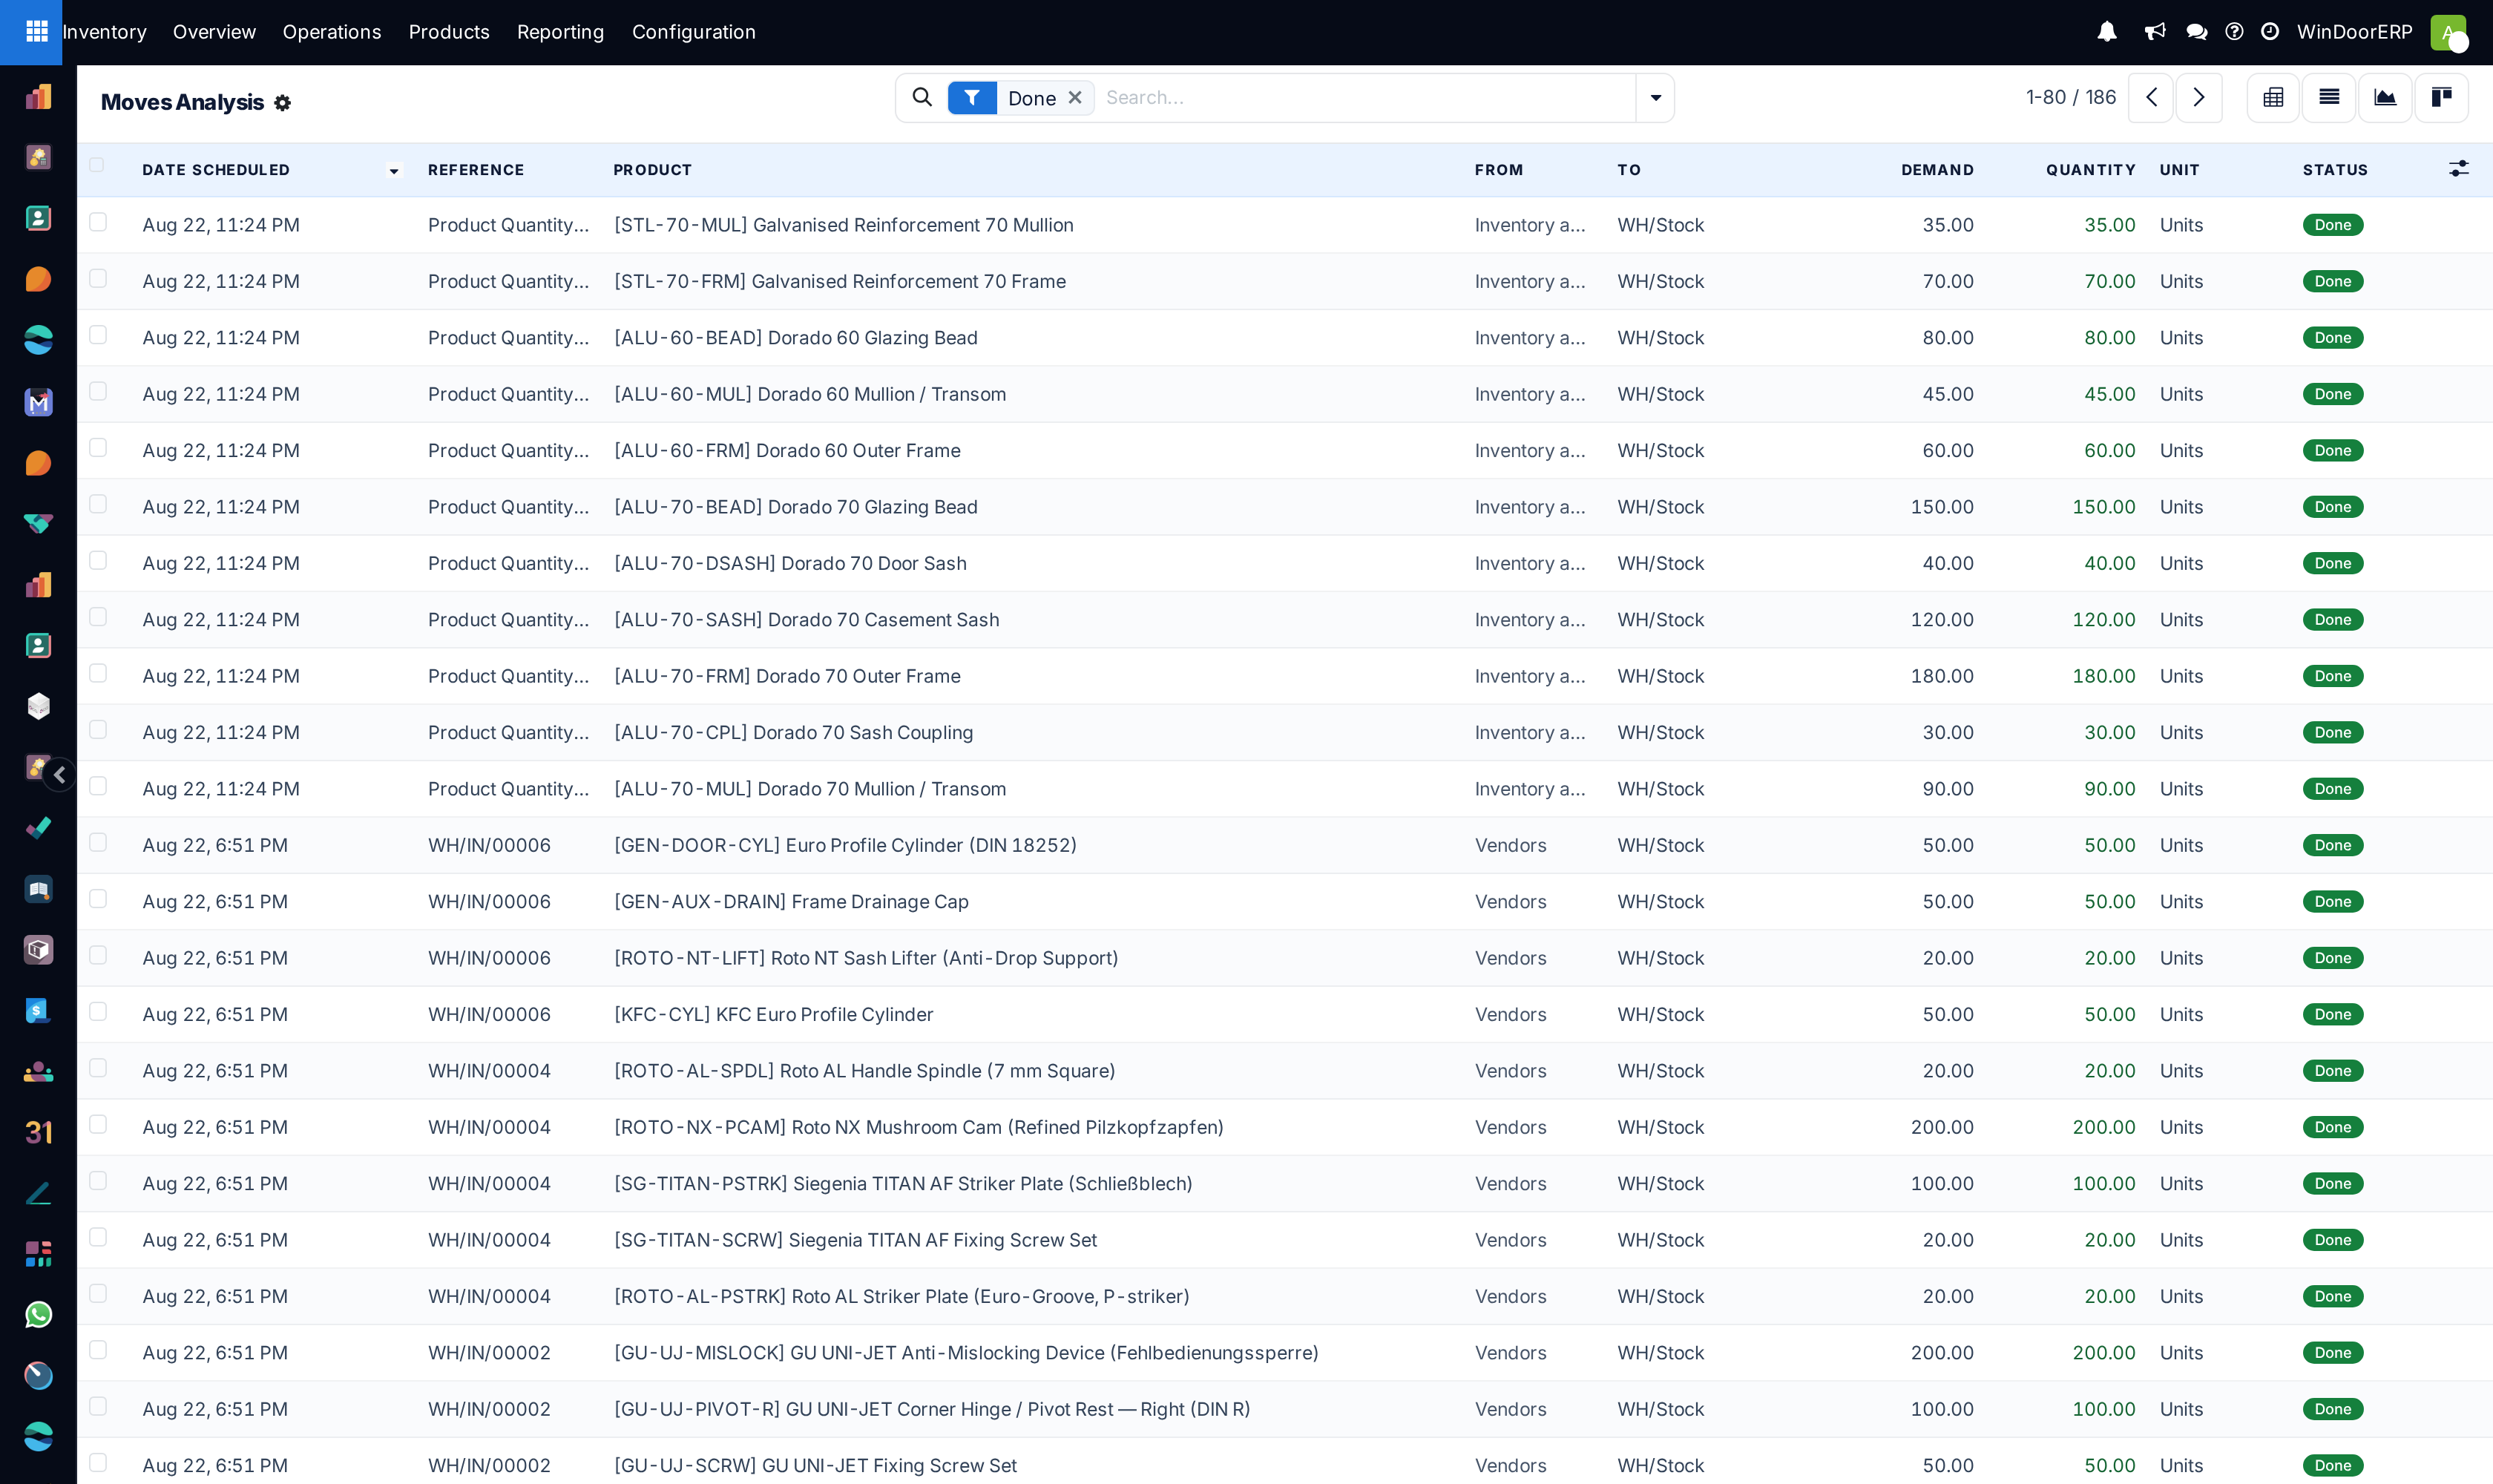
Task: Open the colored tiles dashboard app in sidebar
Action: click(38, 1254)
